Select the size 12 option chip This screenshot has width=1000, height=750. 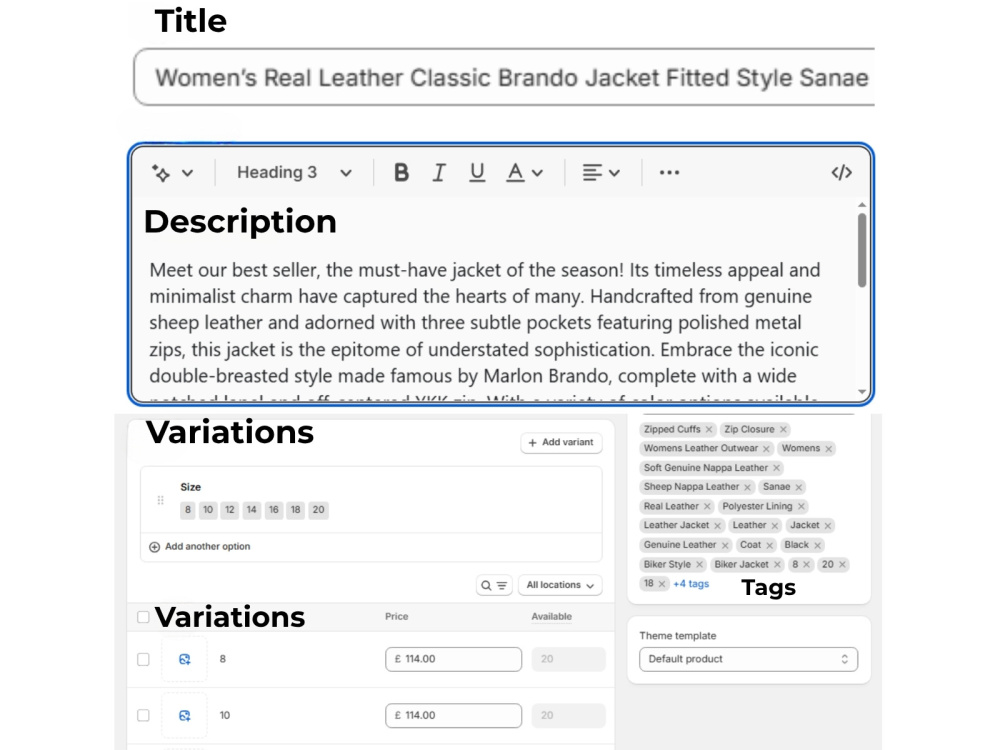tap(230, 510)
